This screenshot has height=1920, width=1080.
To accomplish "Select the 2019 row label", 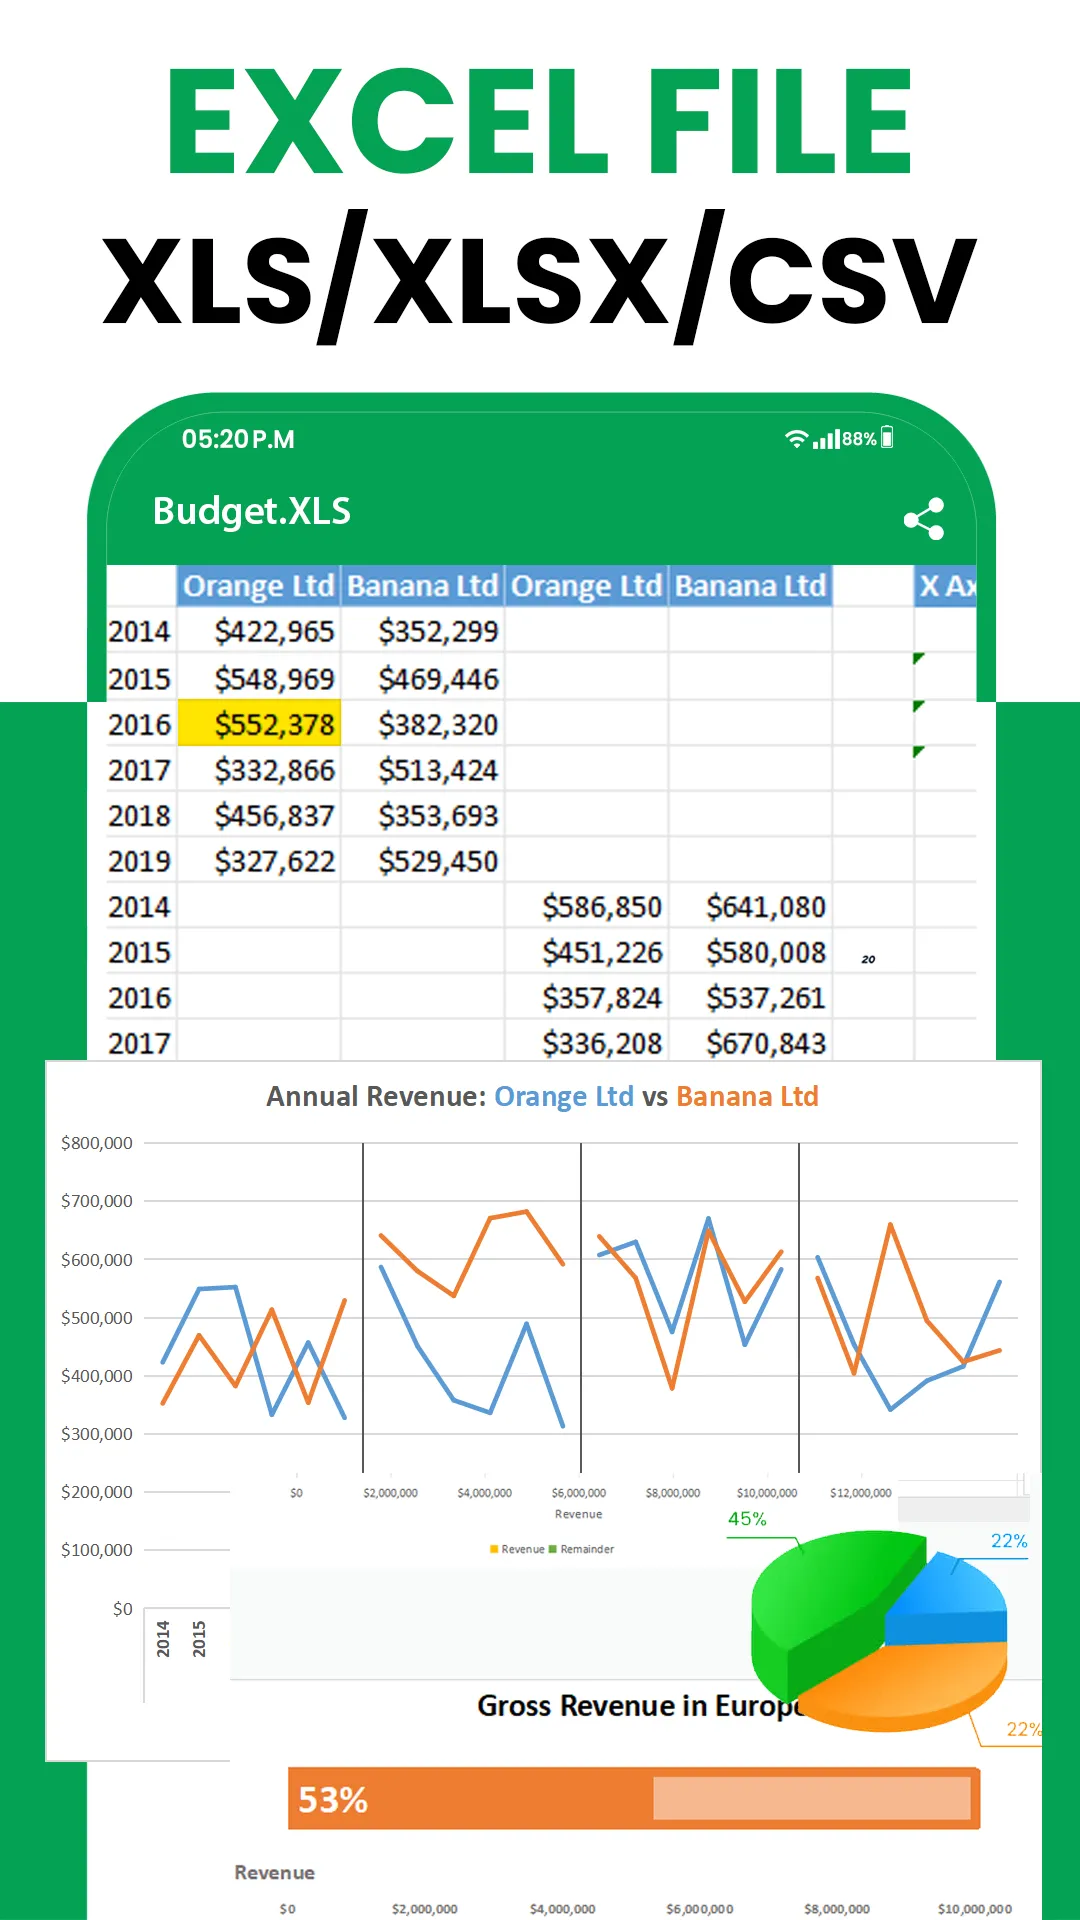I will point(140,861).
